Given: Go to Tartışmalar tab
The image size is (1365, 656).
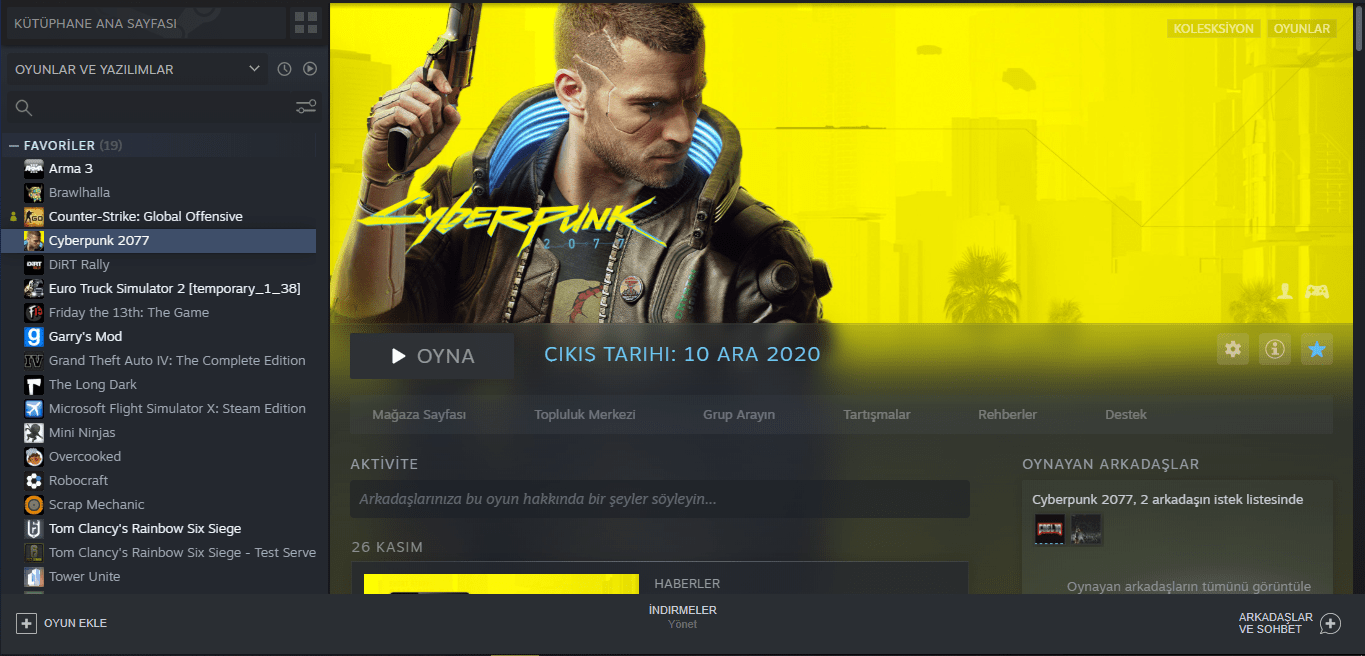Looking at the screenshot, I should pos(877,414).
